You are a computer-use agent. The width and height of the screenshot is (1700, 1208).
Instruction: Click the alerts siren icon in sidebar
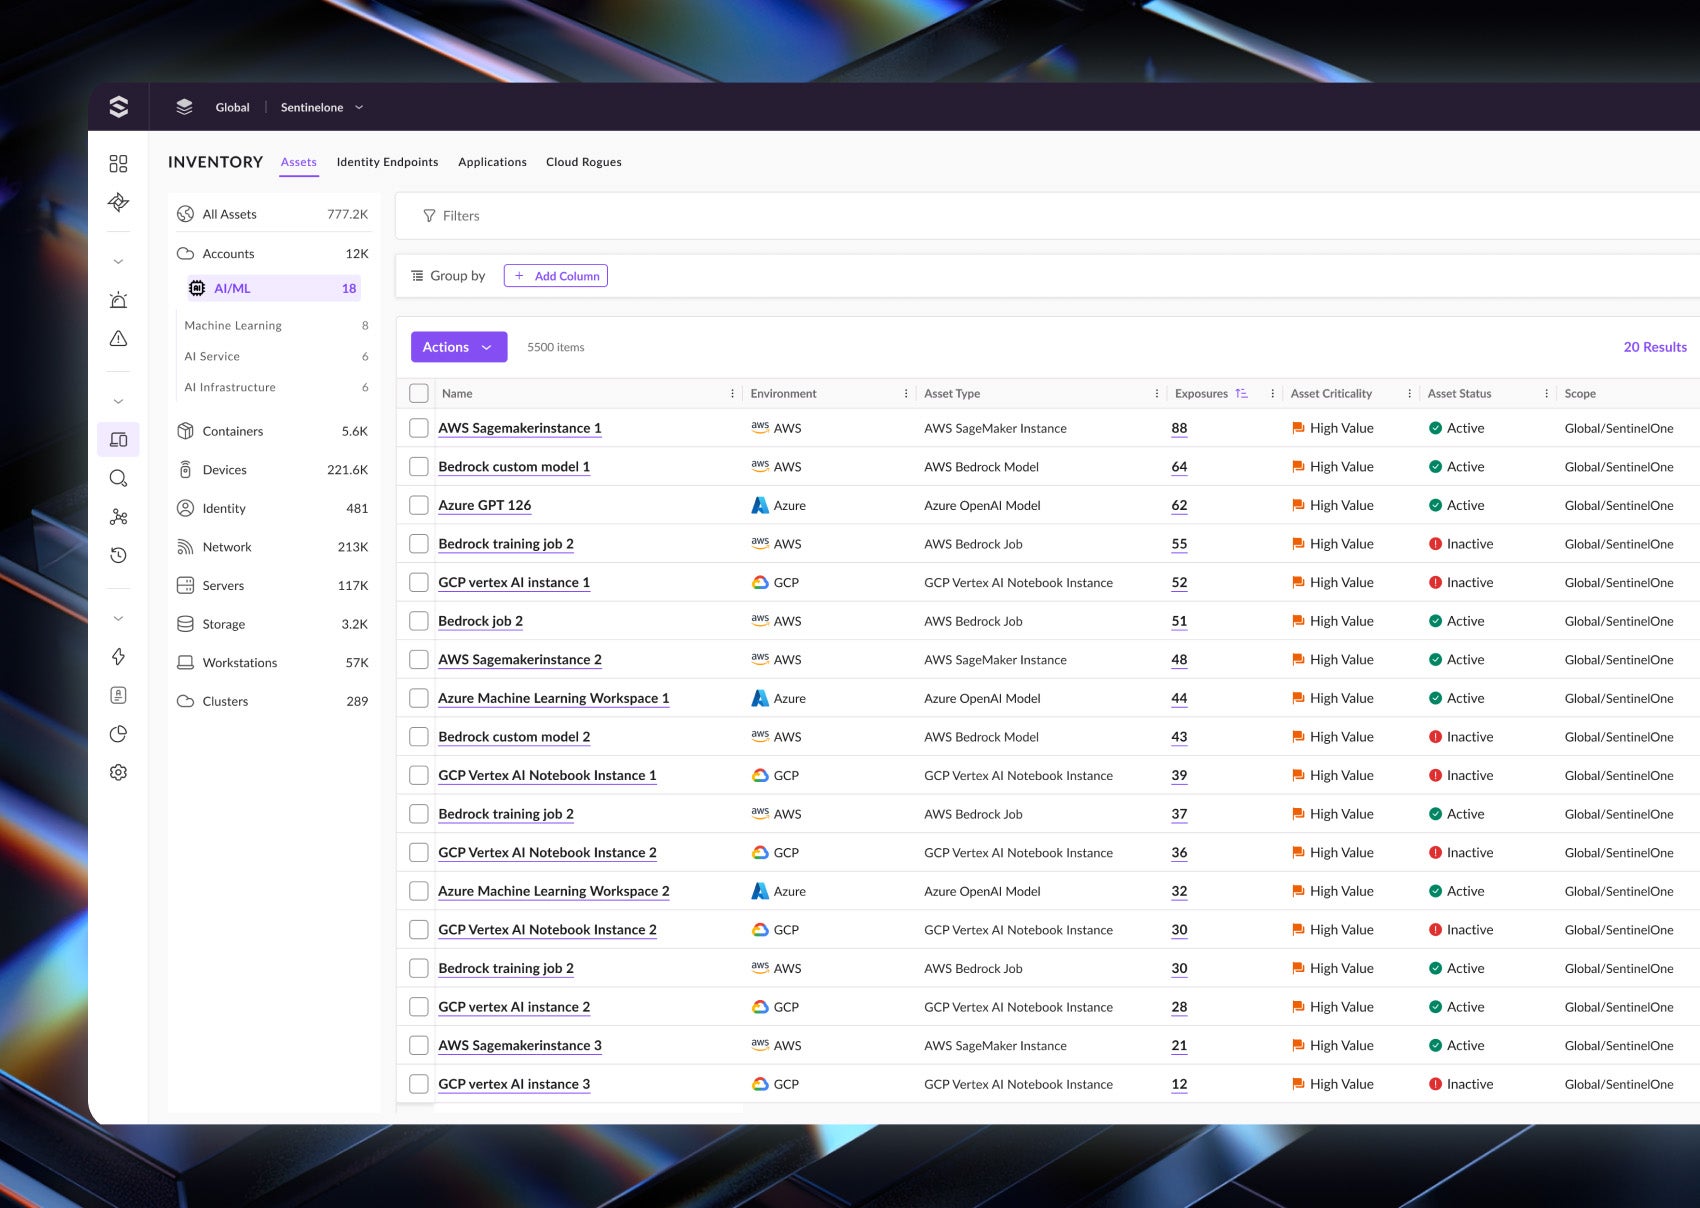[118, 300]
